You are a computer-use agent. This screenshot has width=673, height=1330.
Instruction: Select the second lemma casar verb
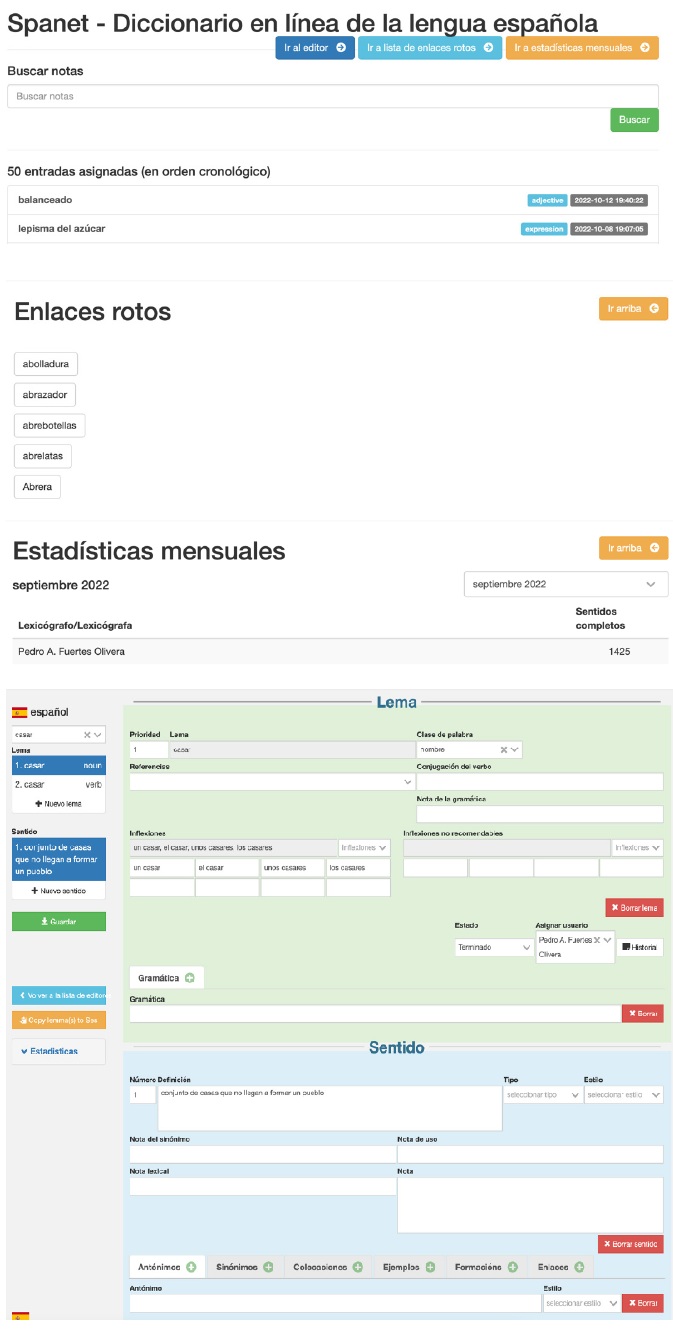[58, 785]
